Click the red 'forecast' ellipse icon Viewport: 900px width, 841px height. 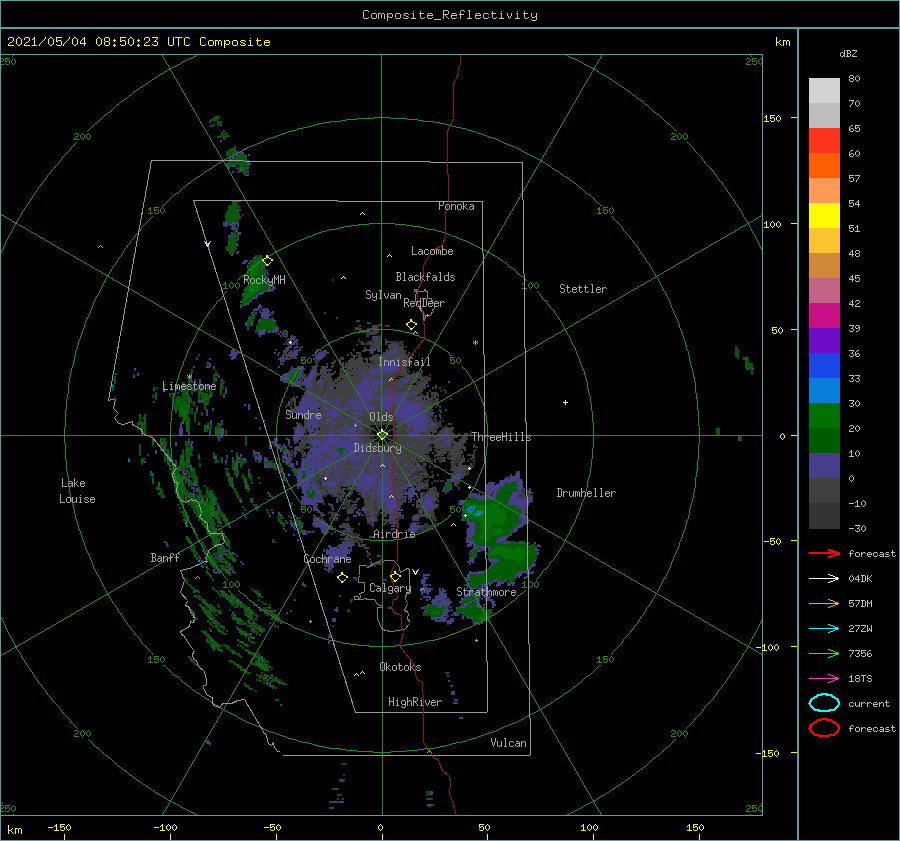(824, 728)
